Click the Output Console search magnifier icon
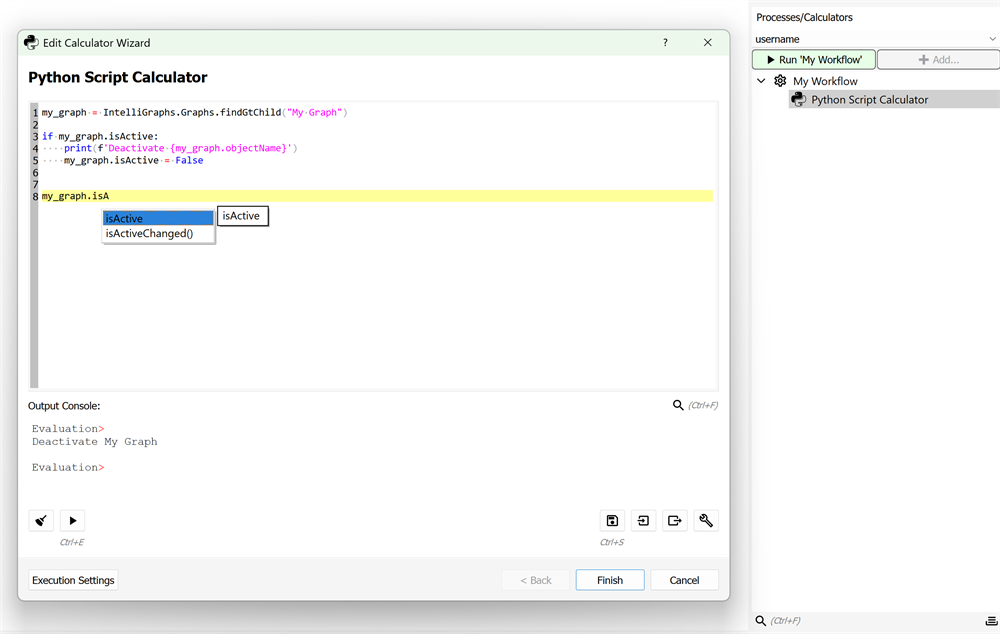The width and height of the screenshot is (1000, 634). tap(678, 405)
